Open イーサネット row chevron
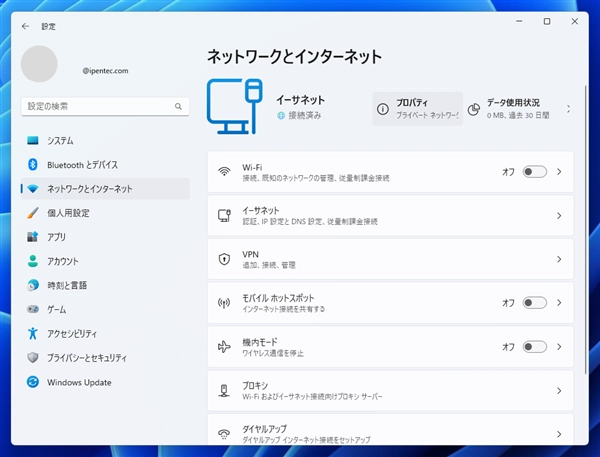This screenshot has height=457, width=600. pos(559,216)
